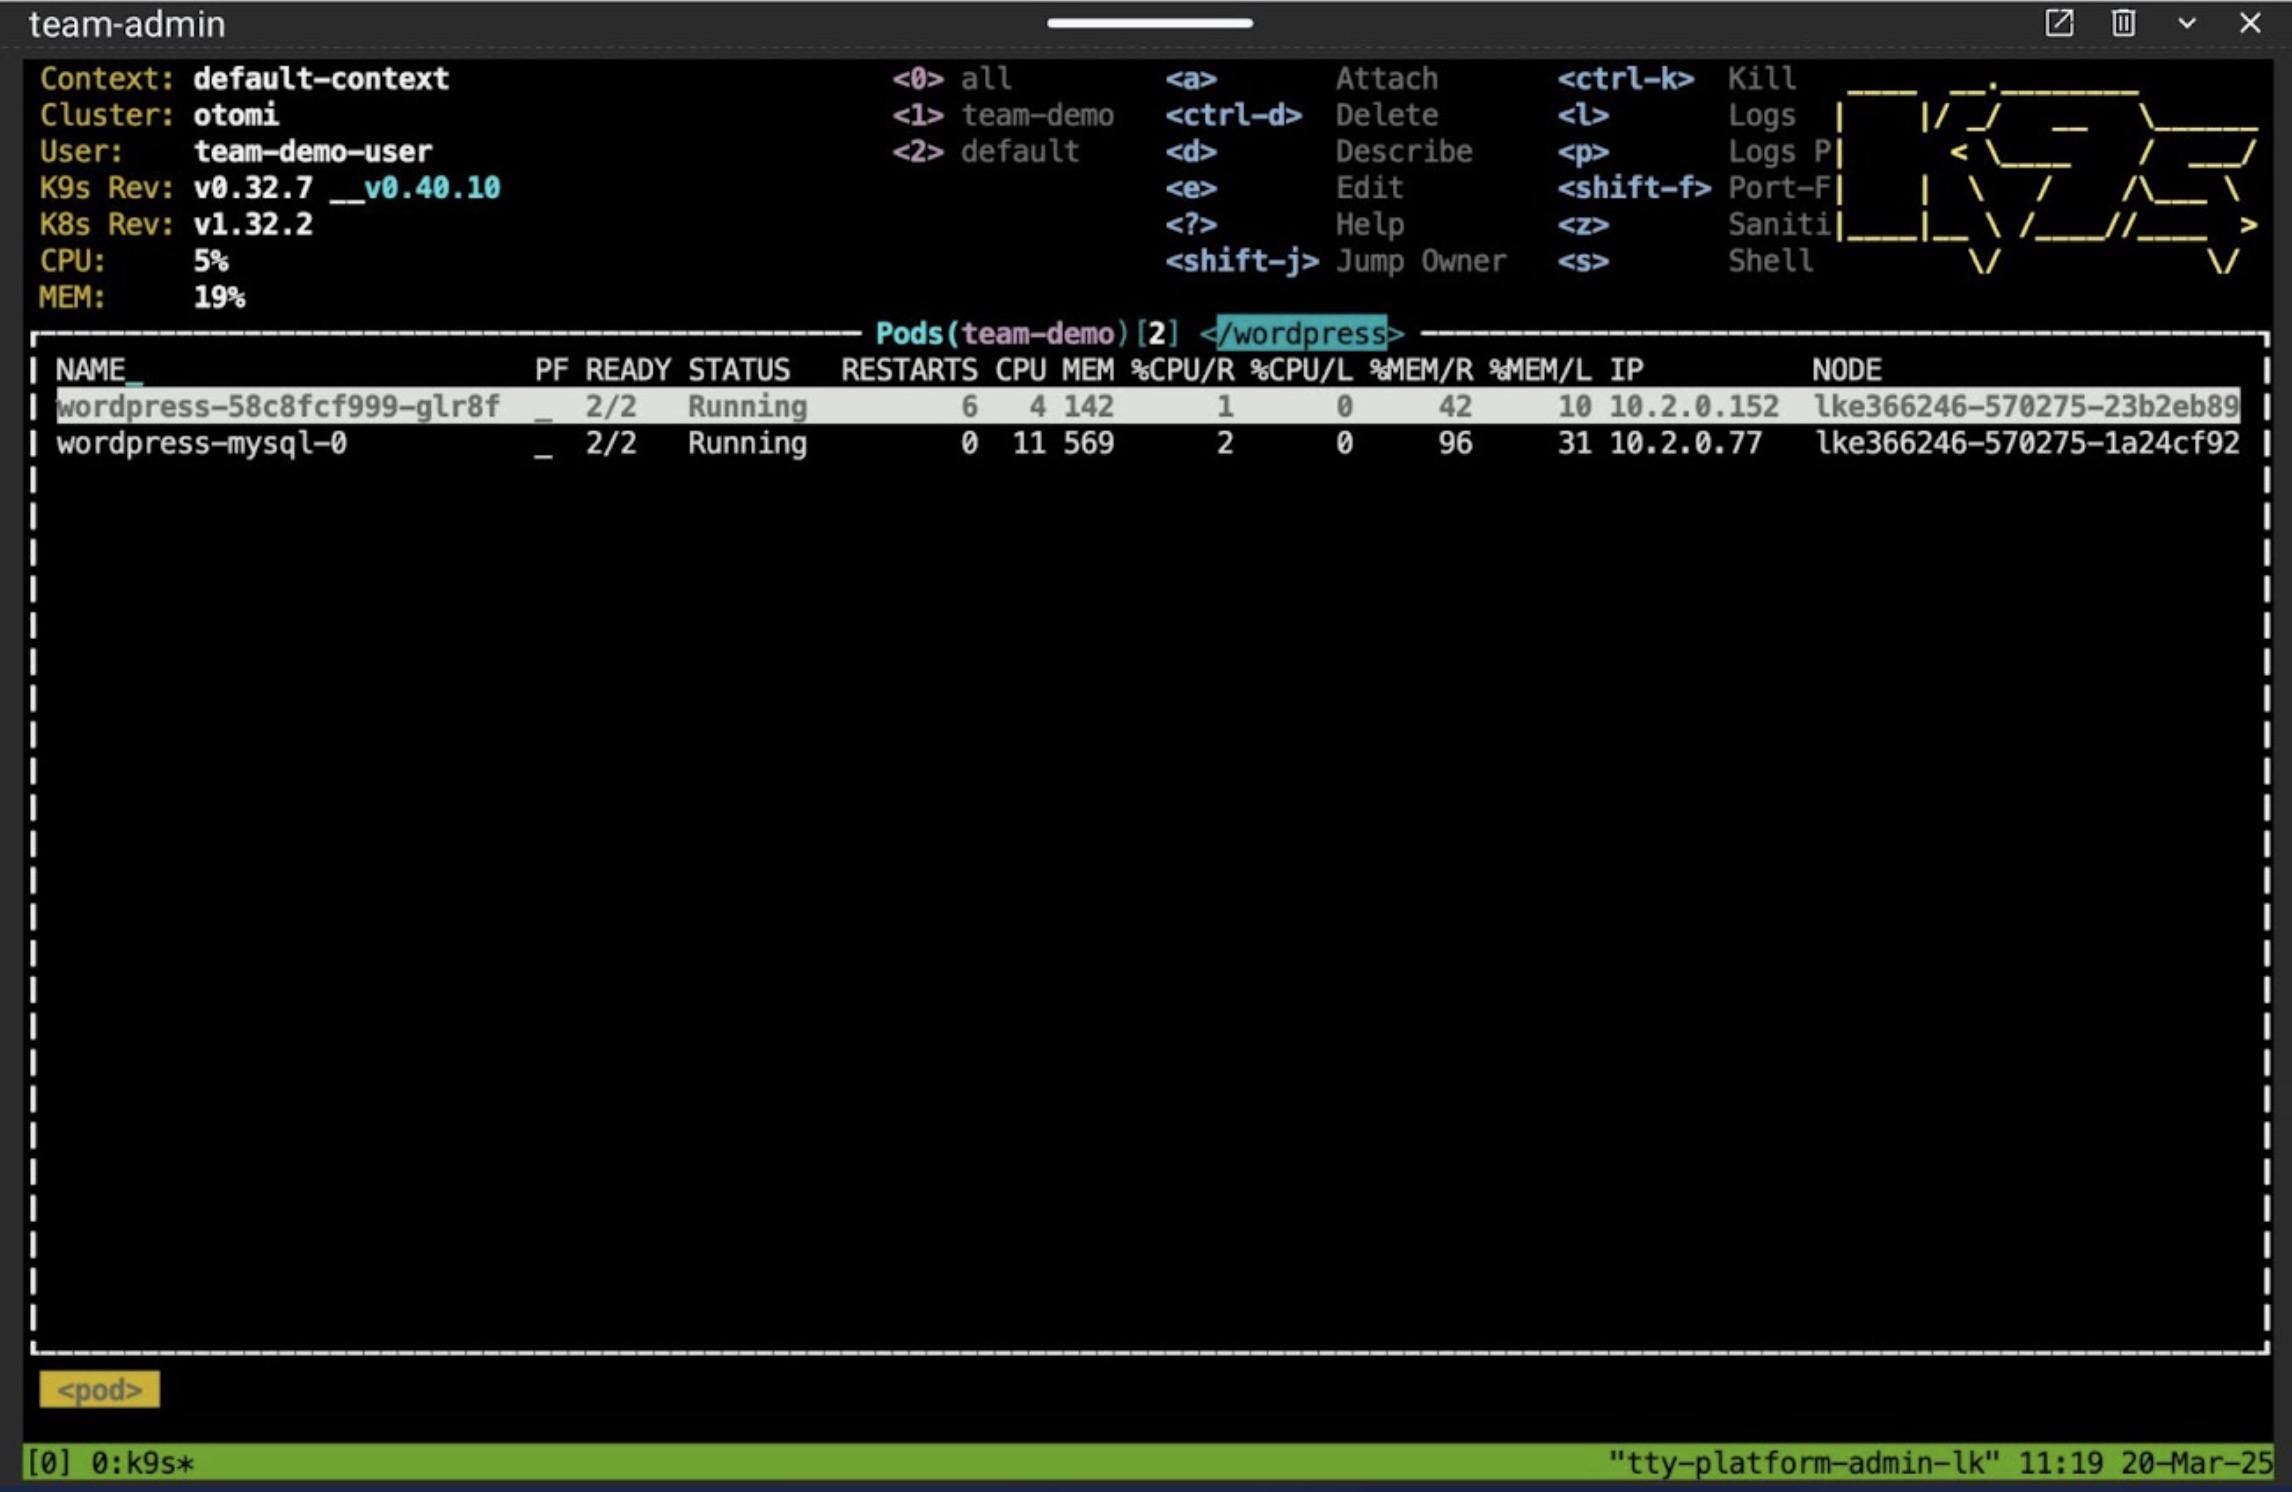Viewport: 2292px width, 1492px height.
Task: Click the v0.40.10 upgrade version link
Action: point(430,188)
